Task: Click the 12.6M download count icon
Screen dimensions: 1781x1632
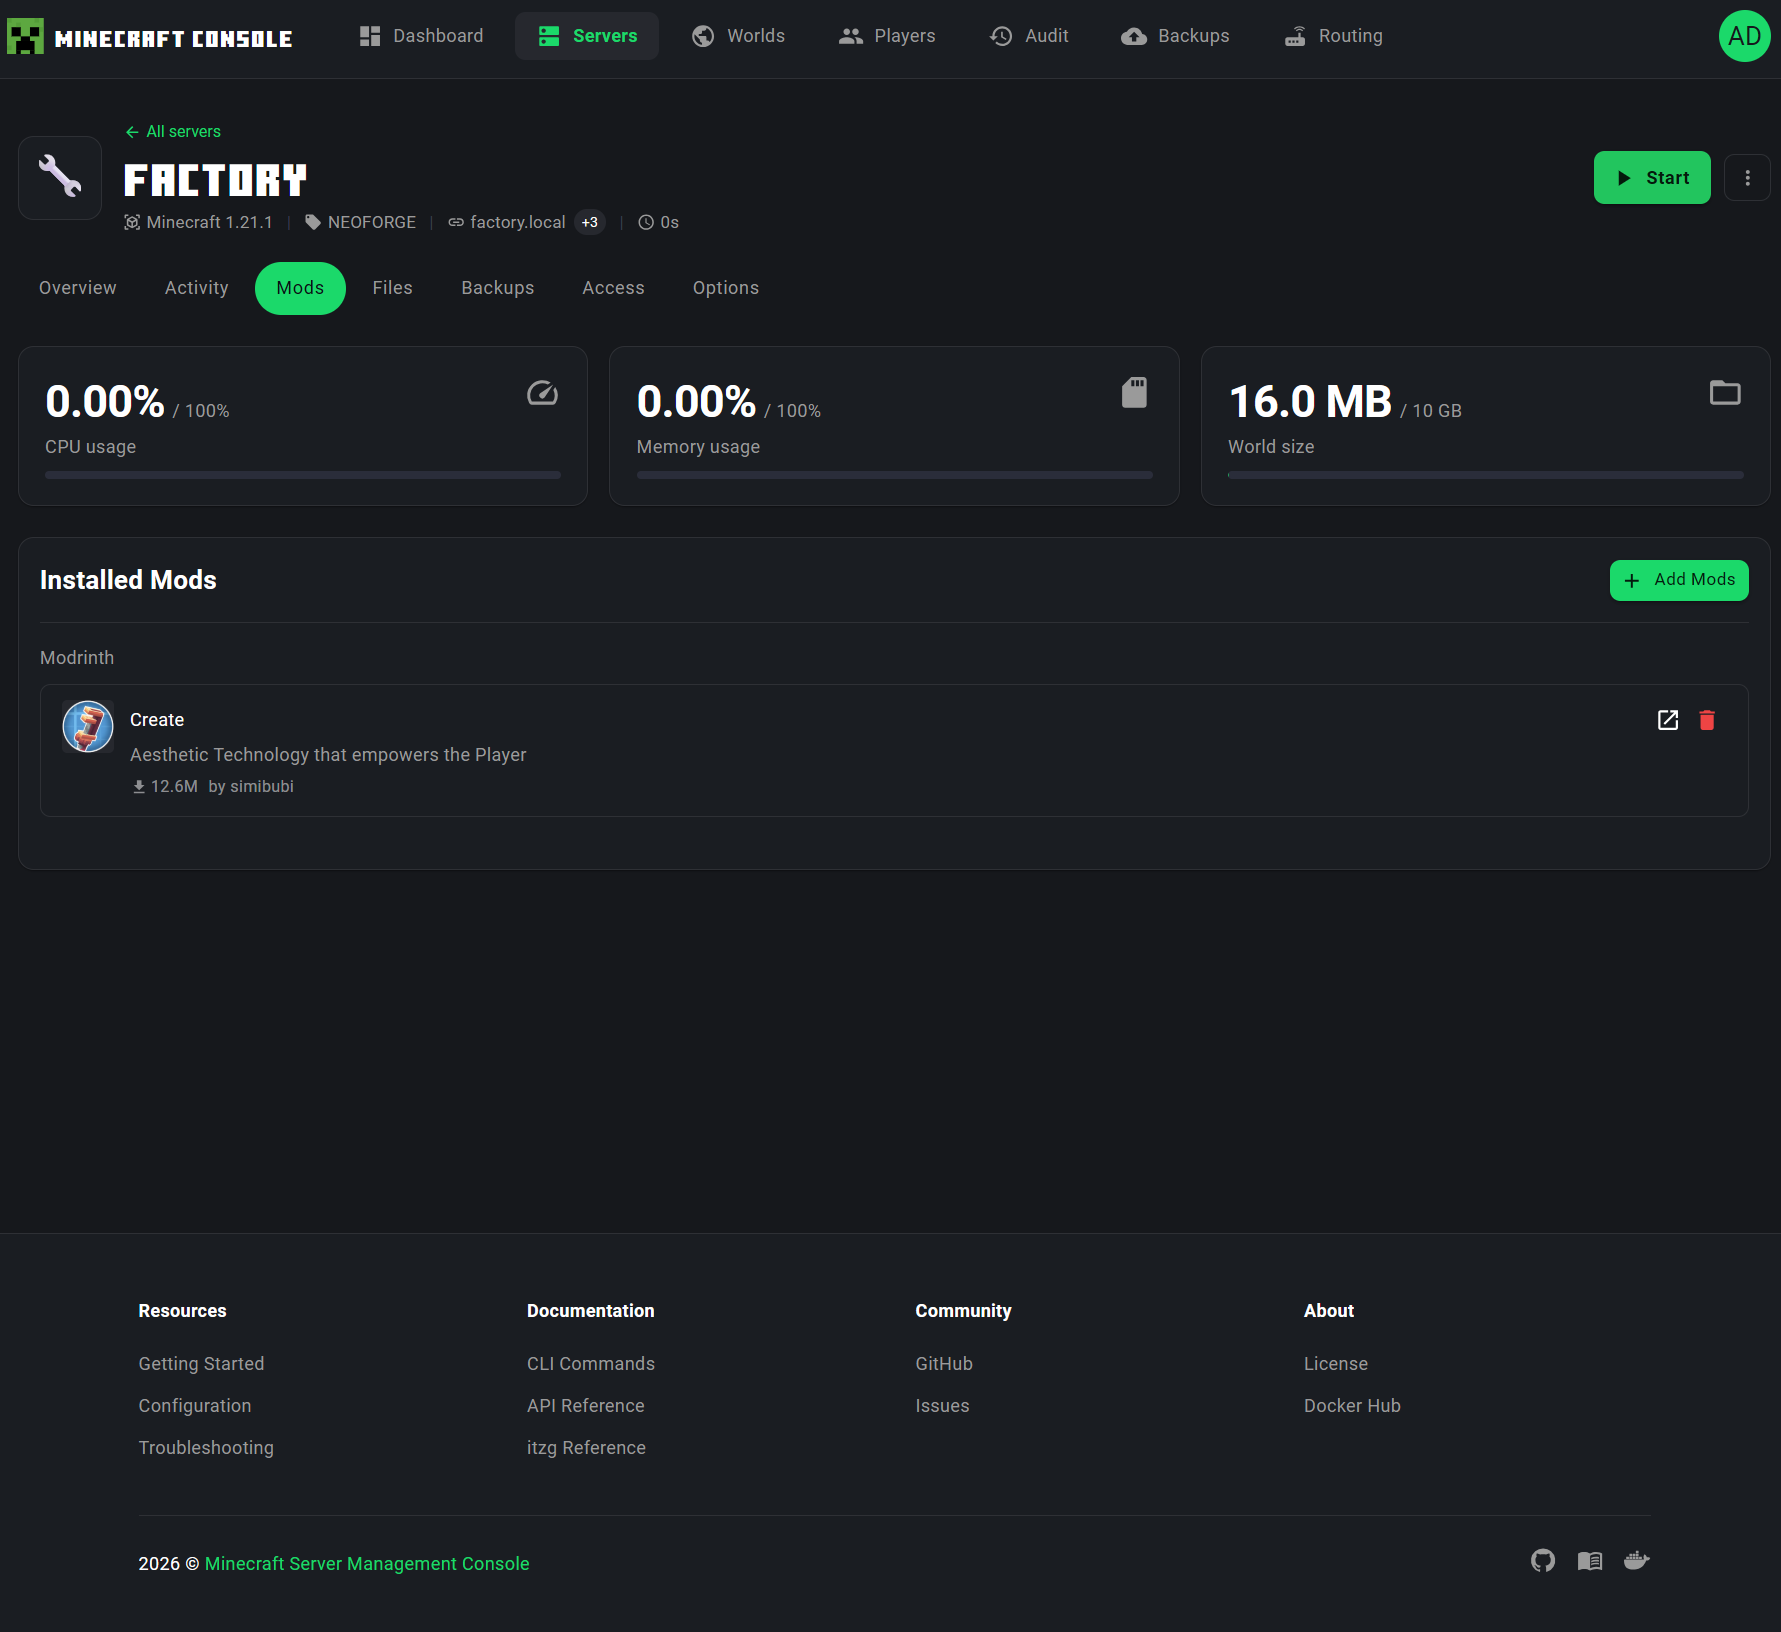Action: pyautogui.click(x=139, y=787)
